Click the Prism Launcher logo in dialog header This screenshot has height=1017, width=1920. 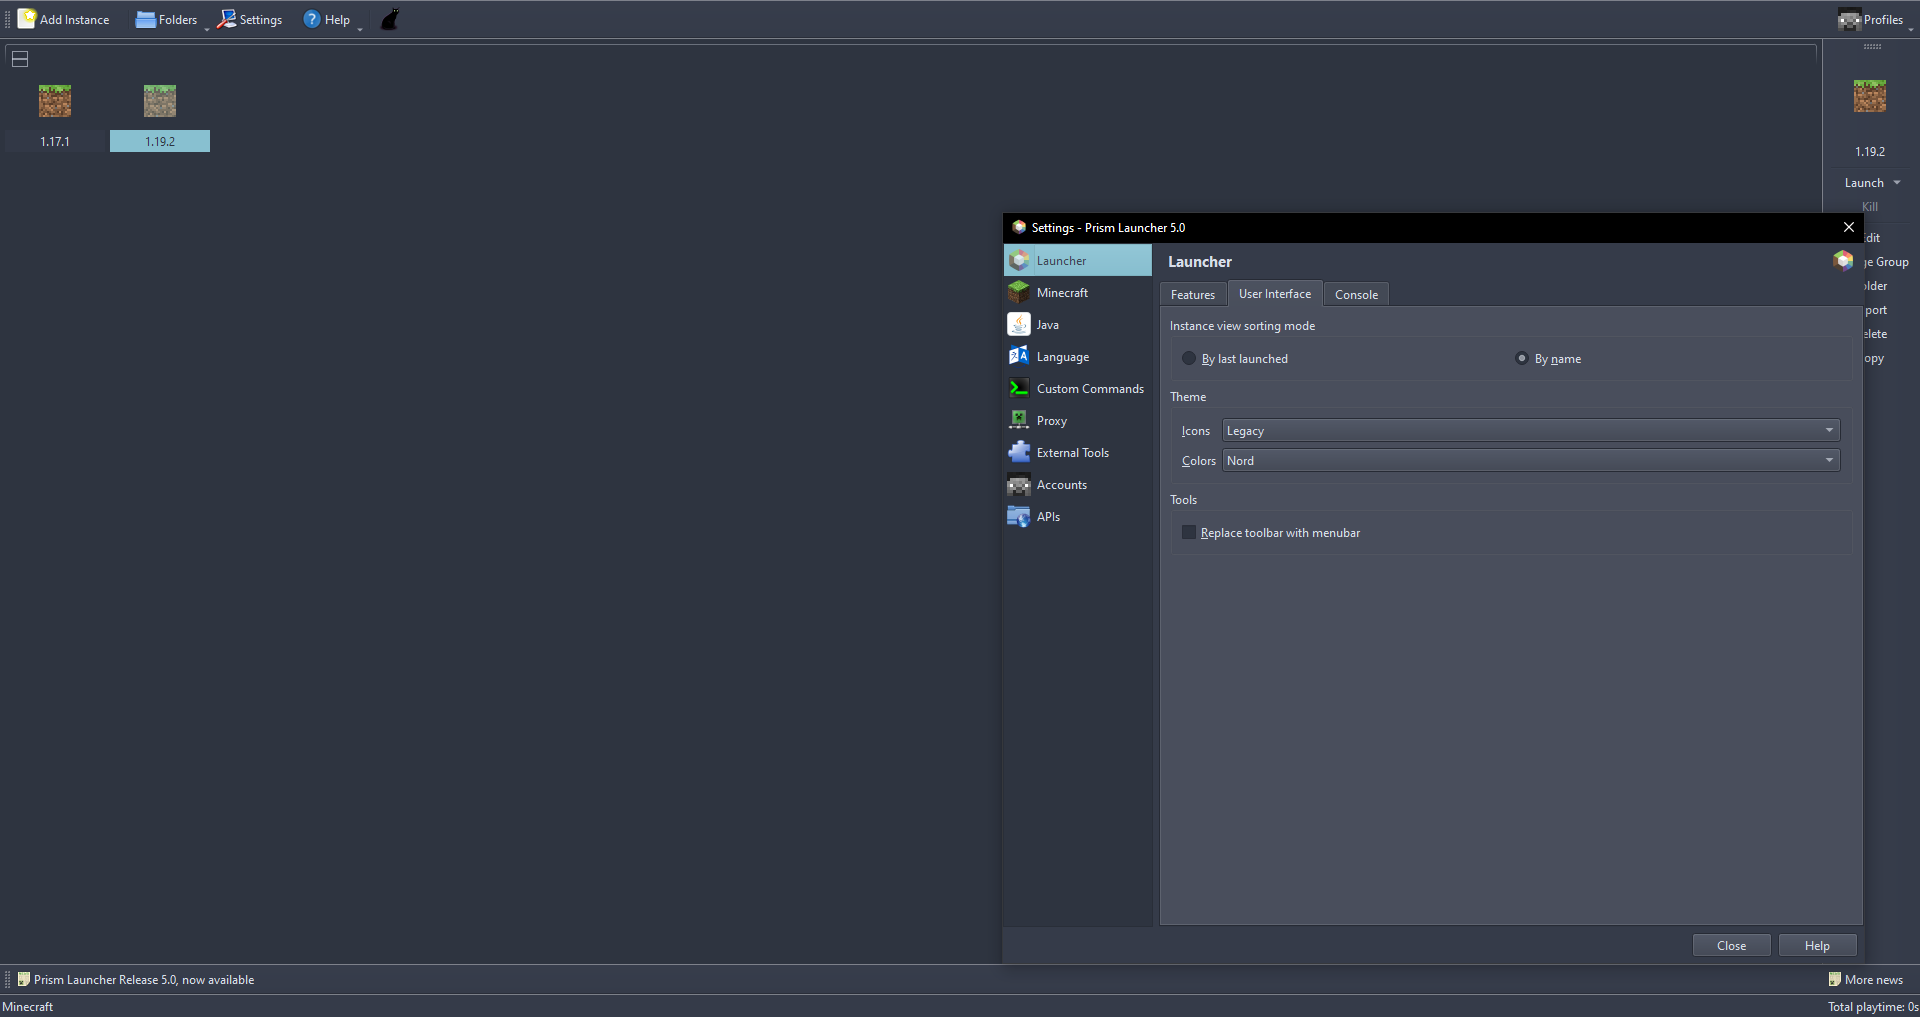pyautogui.click(x=1843, y=261)
